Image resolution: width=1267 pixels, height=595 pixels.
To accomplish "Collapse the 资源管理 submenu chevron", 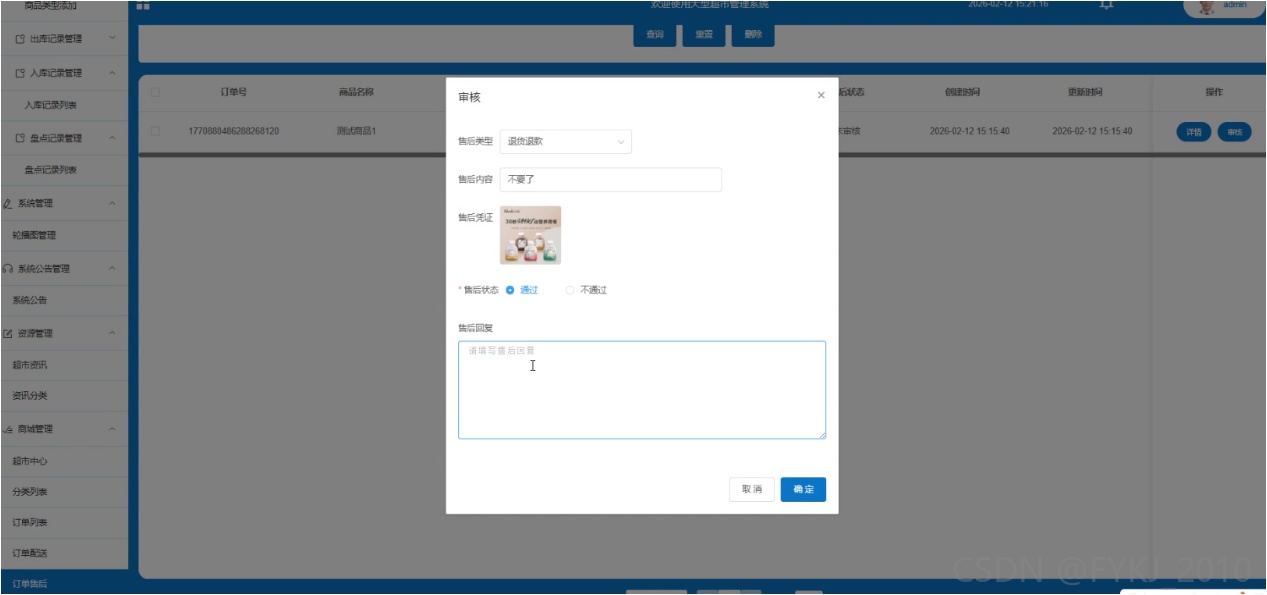I will pos(112,333).
